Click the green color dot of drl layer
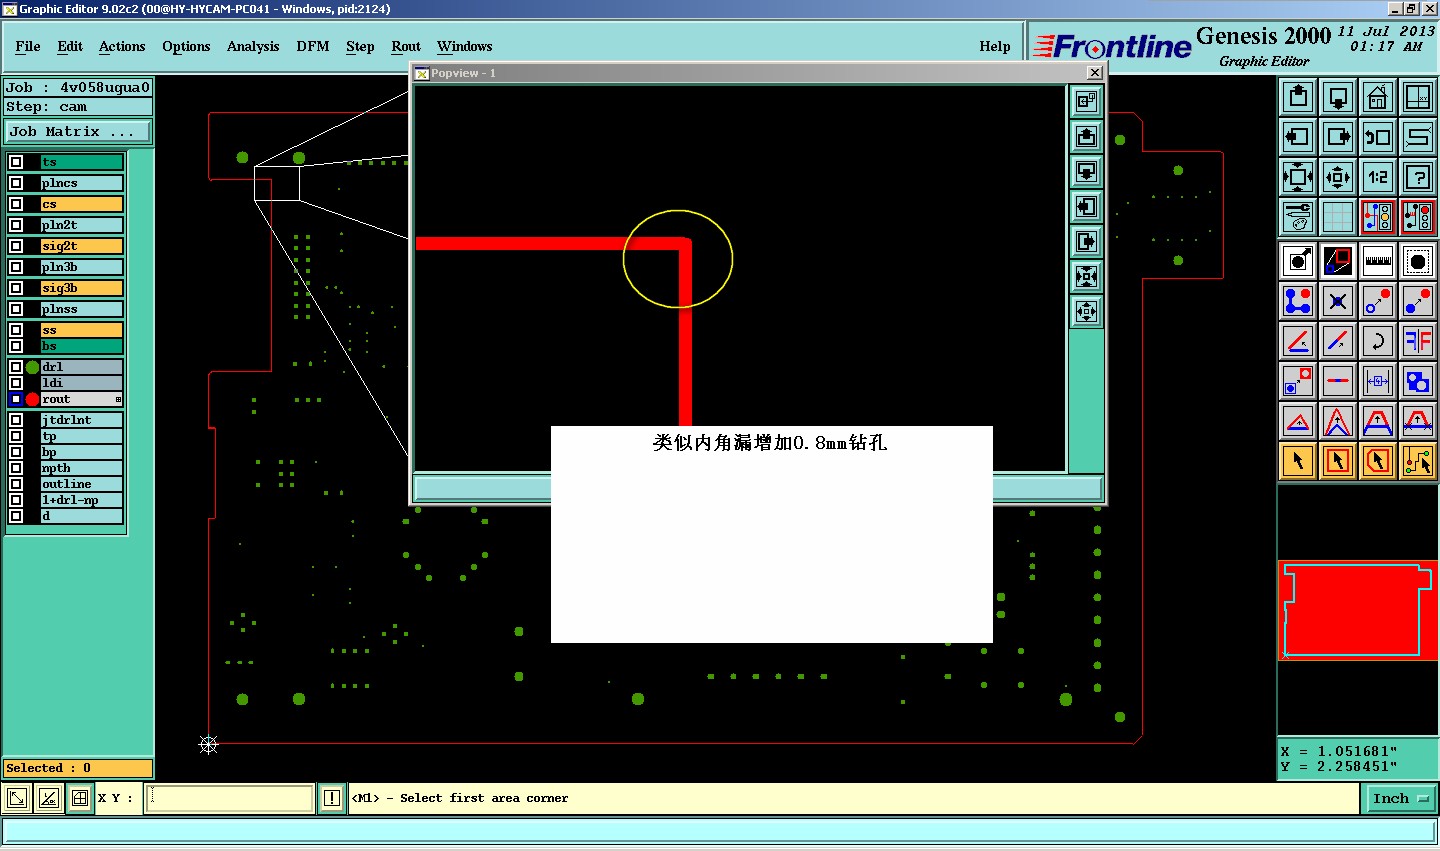Viewport: 1440px width, 851px height. (x=32, y=367)
